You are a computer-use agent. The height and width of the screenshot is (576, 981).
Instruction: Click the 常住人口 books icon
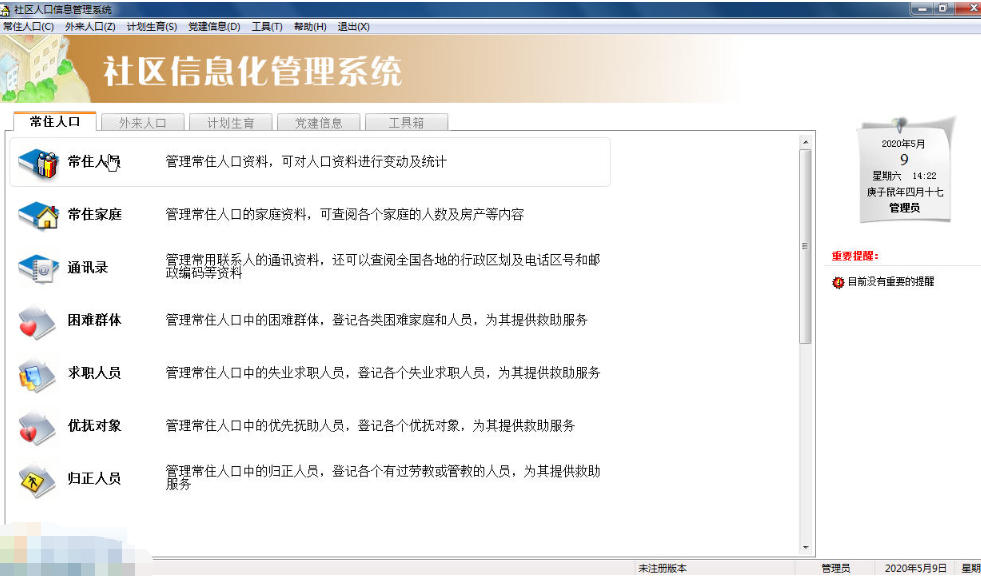38,162
